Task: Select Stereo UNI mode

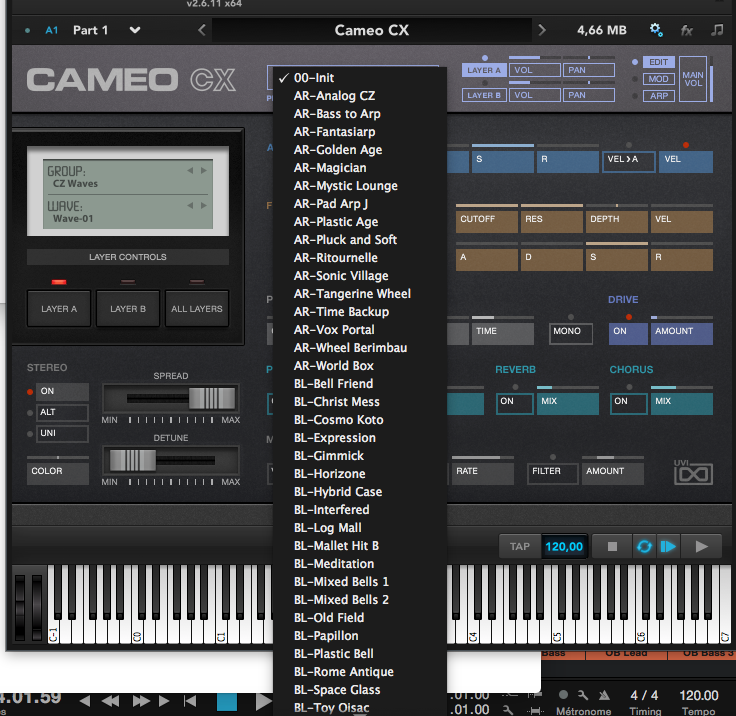Action: (x=62, y=433)
